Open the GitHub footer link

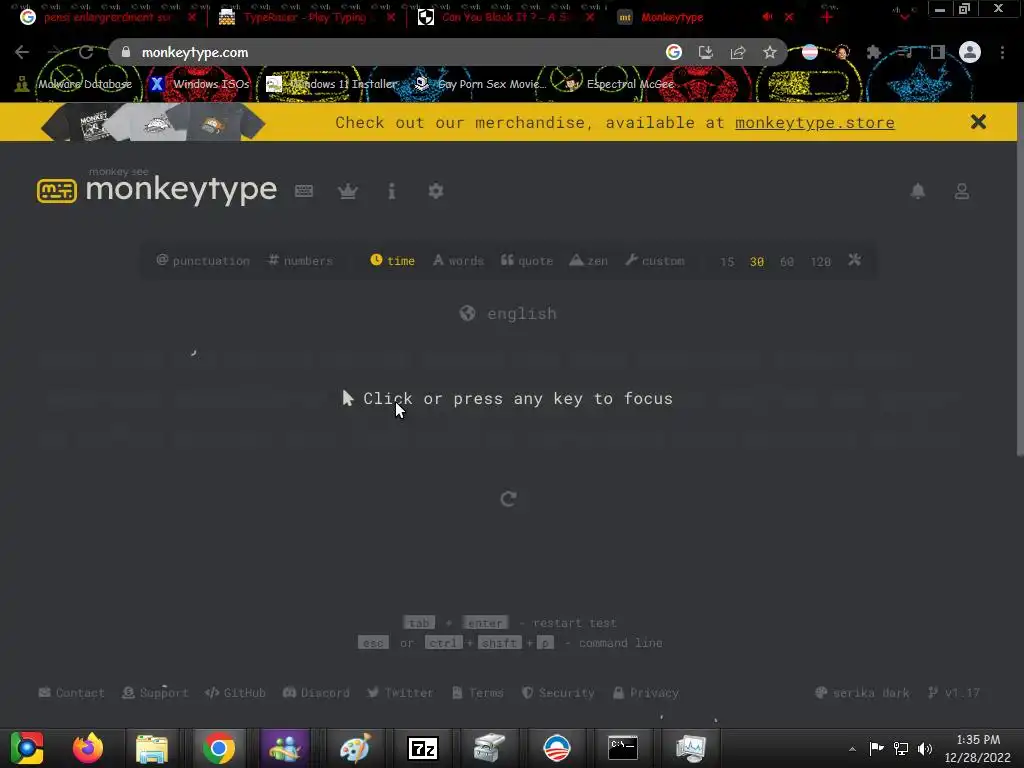[235, 693]
